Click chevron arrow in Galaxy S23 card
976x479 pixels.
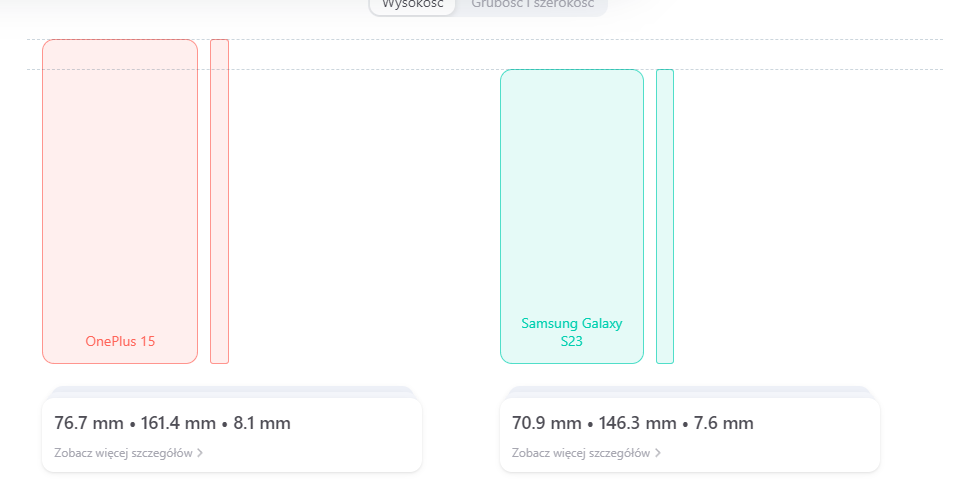pyautogui.click(x=659, y=453)
